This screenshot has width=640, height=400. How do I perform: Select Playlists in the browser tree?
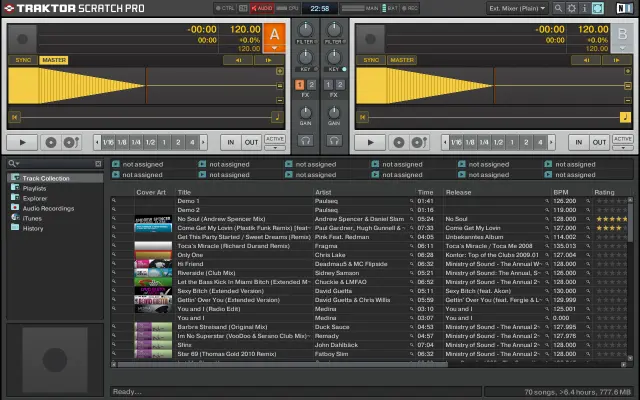pyautogui.click(x=35, y=188)
